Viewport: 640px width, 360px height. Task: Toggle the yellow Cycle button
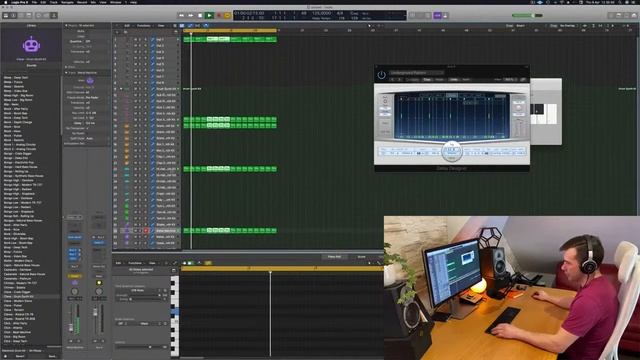pos(227,16)
